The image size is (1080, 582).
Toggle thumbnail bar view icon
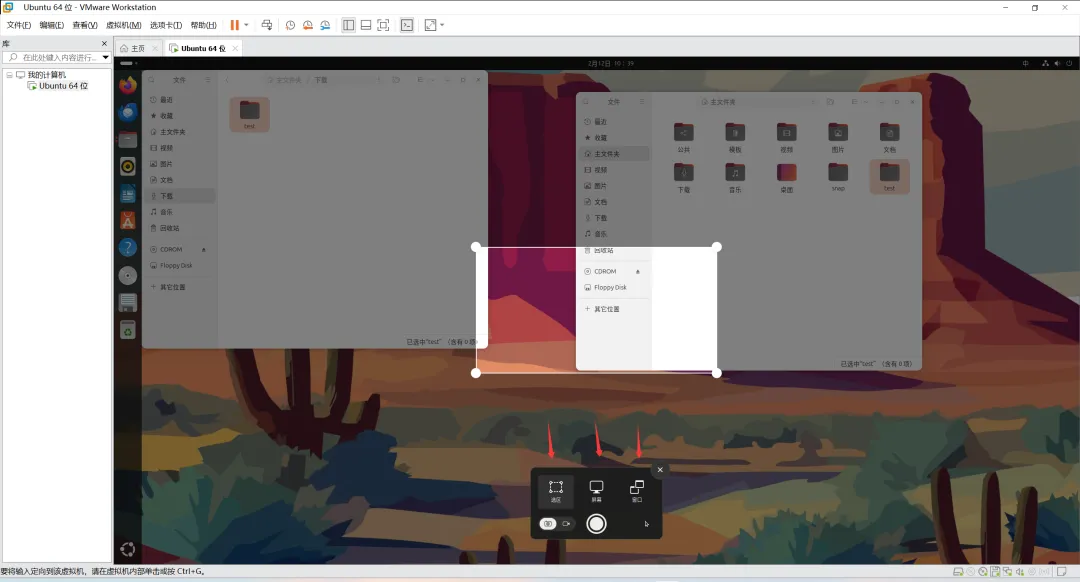point(366,25)
